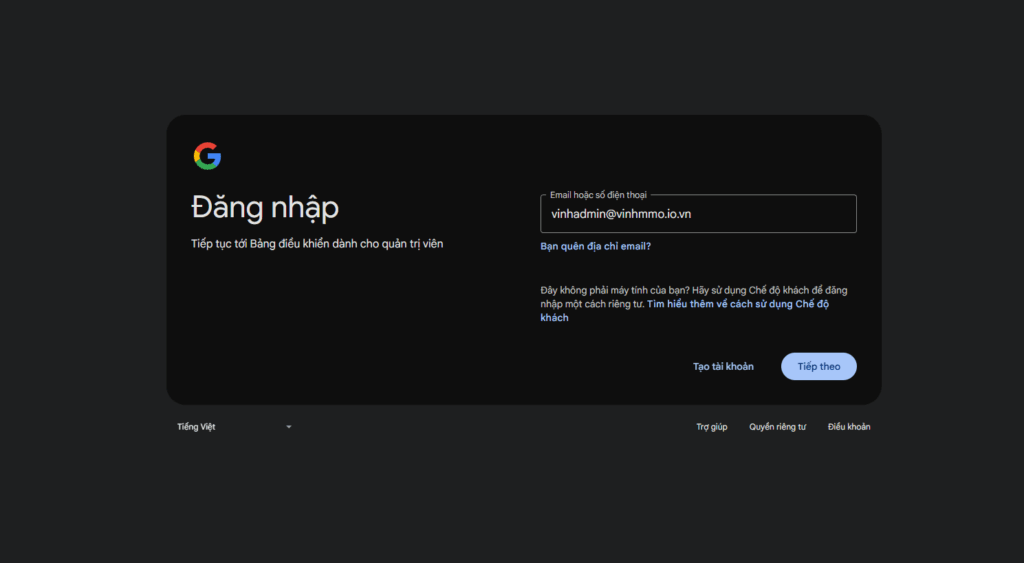Screen dimensions: 1024x563
Task: Click the Đăng nhập heading
Action: (265, 208)
